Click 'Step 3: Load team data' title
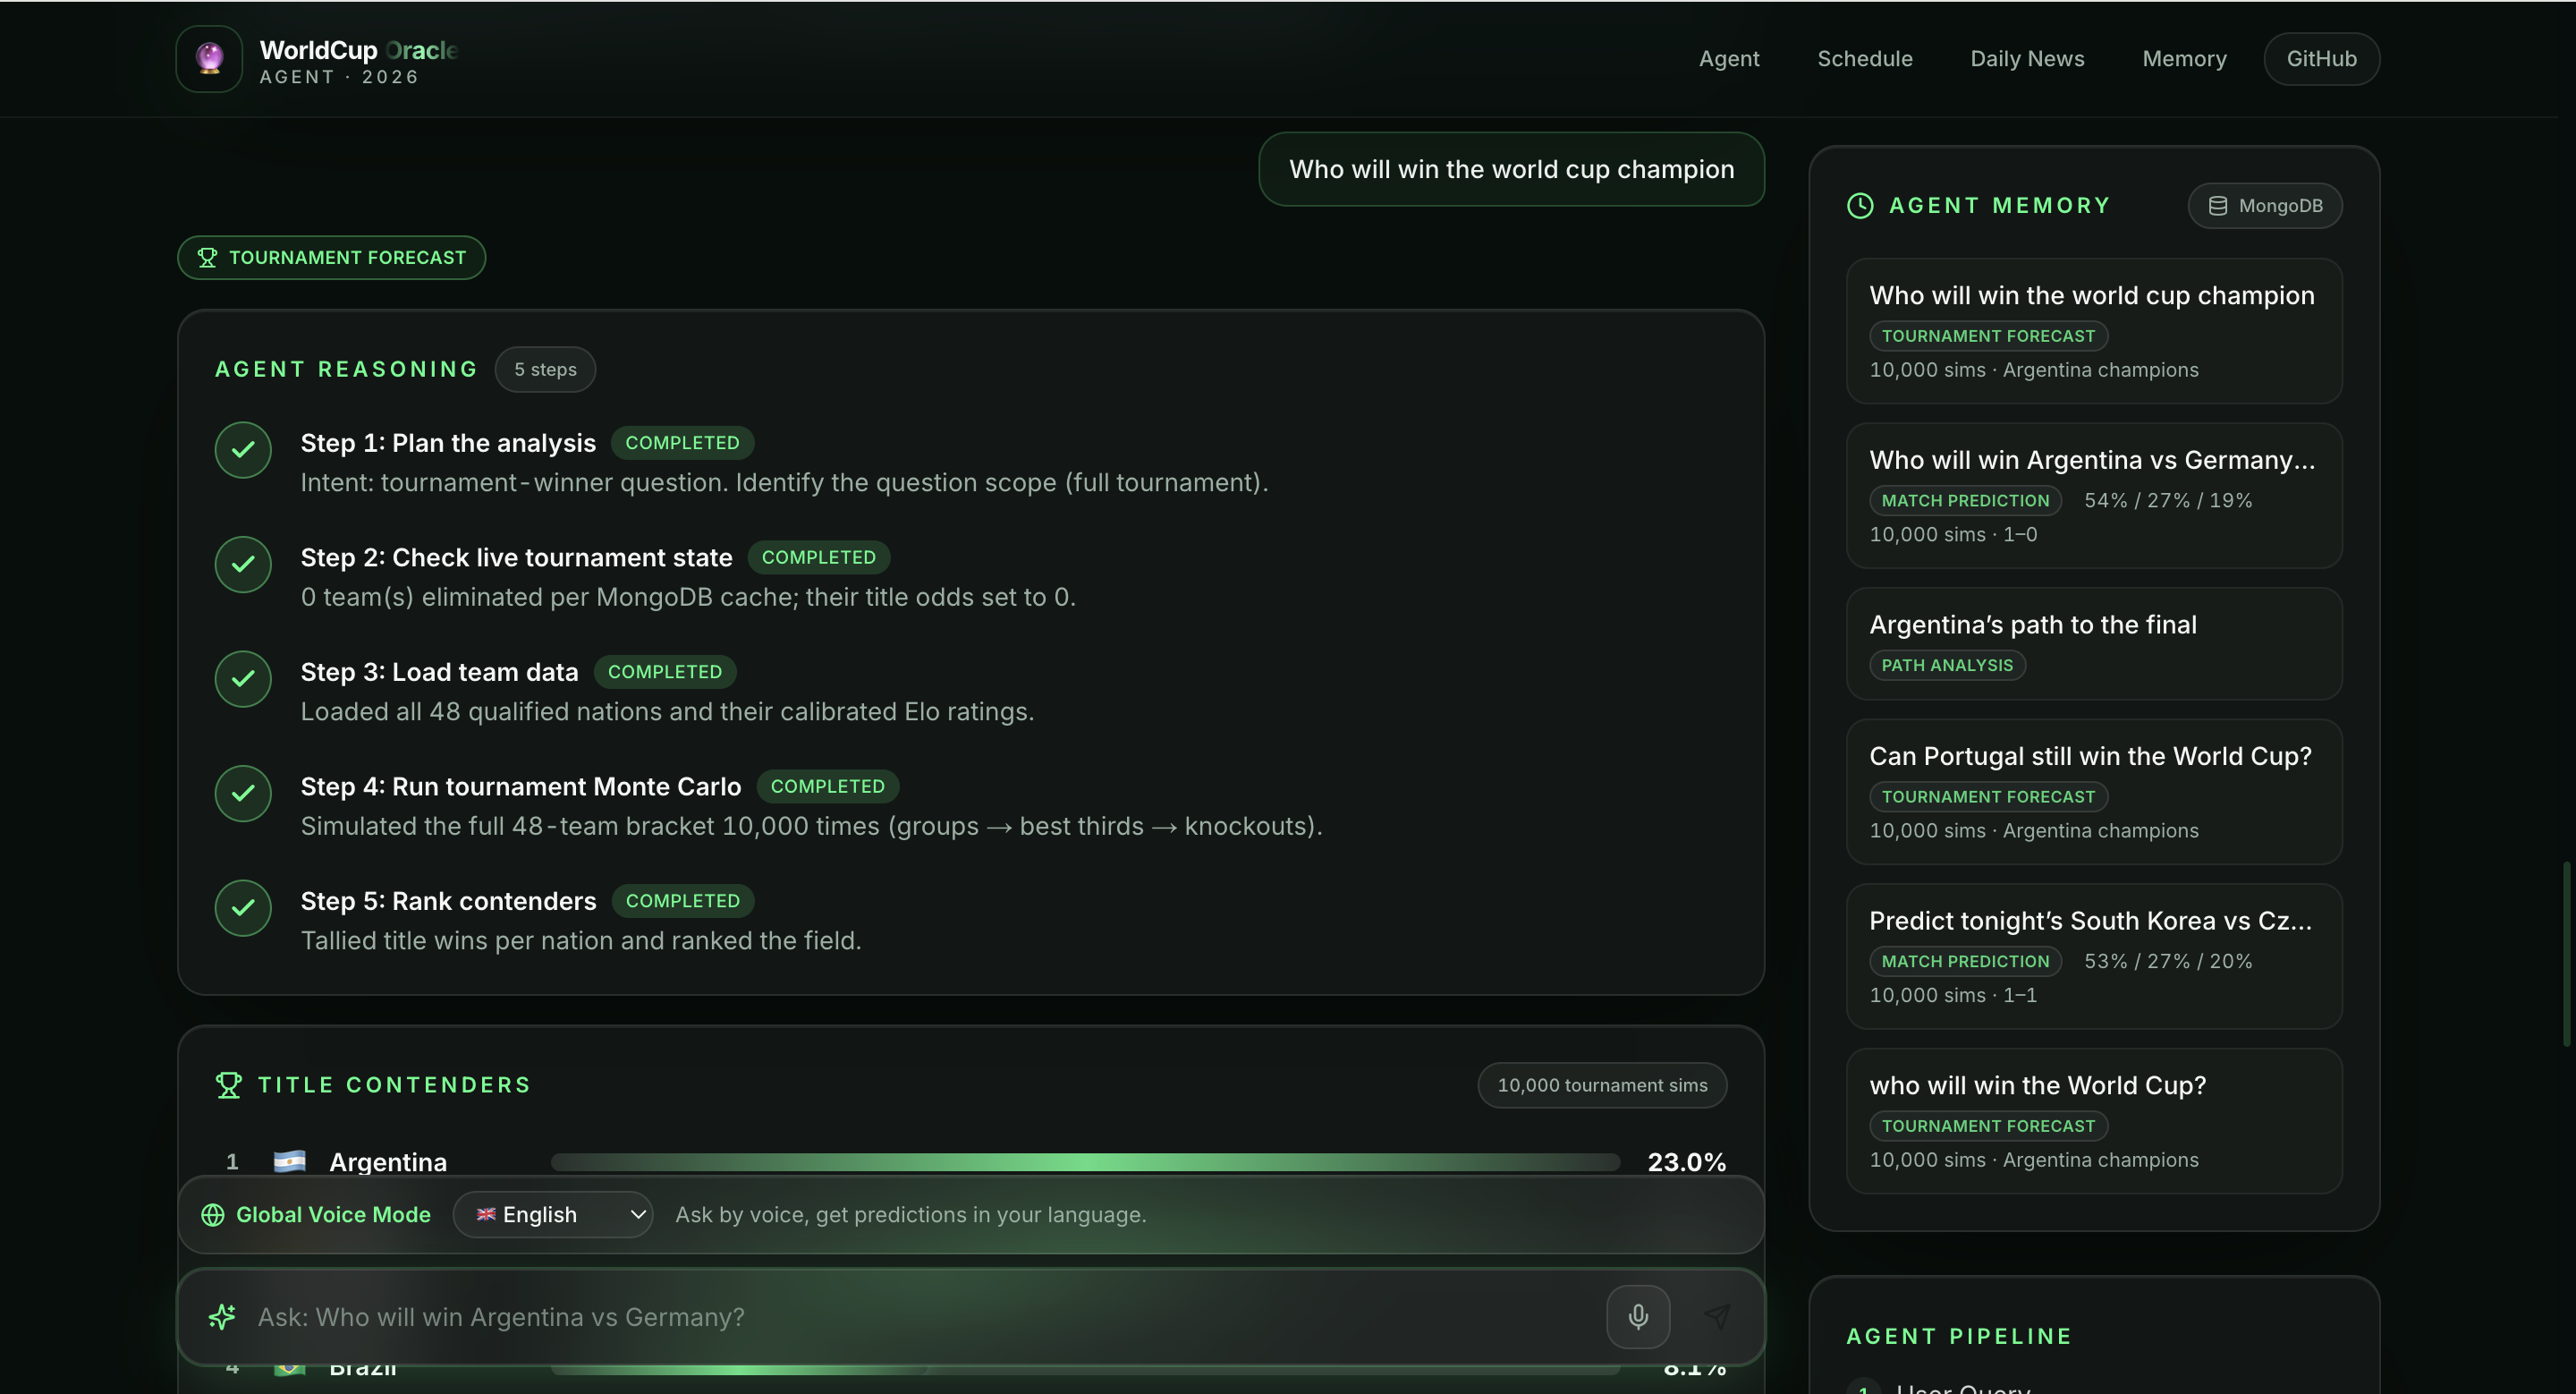The height and width of the screenshot is (1394, 2576). [x=439, y=671]
